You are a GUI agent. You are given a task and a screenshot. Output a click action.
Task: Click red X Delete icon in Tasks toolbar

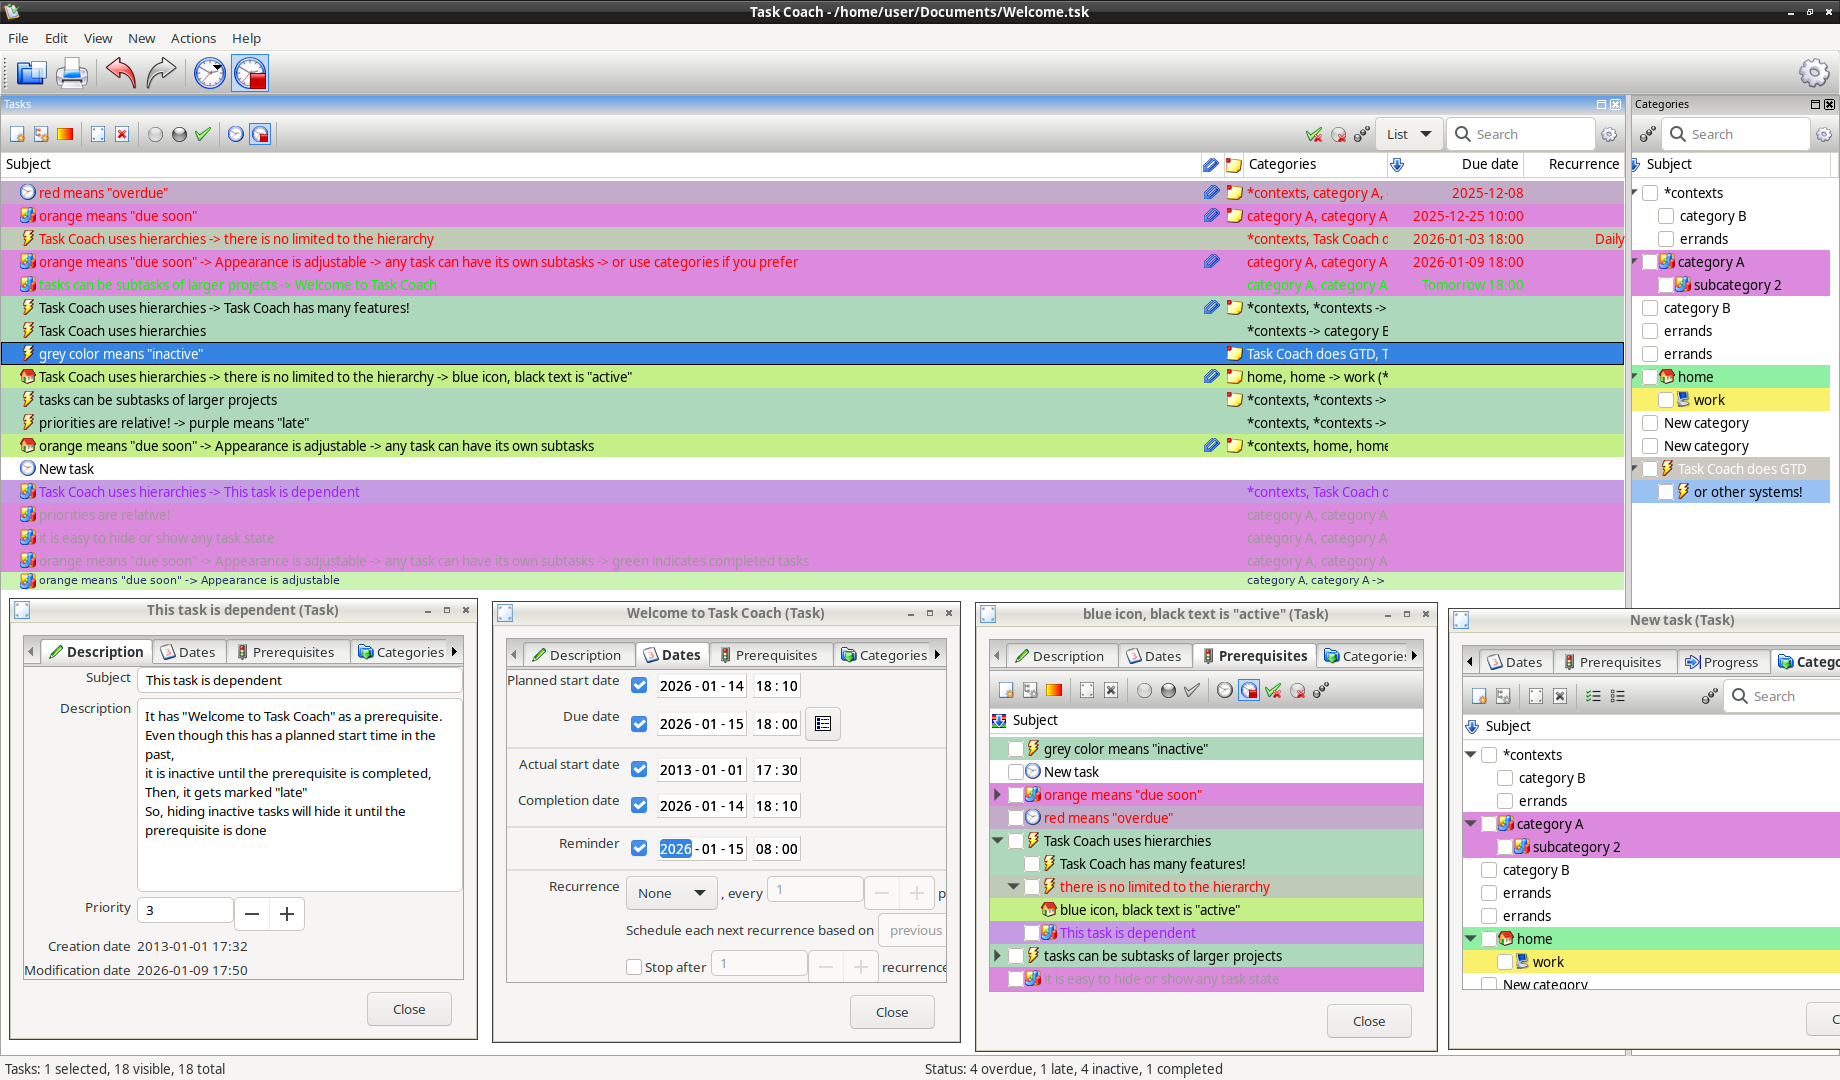pos(122,134)
